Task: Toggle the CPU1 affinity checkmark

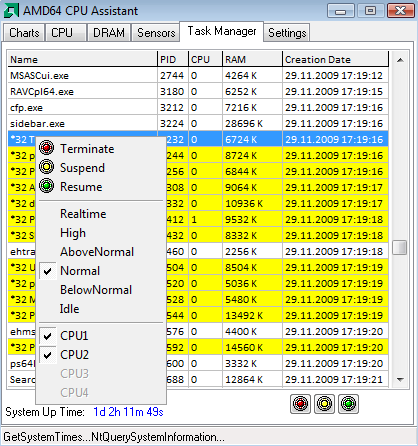Action: [x=48, y=336]
